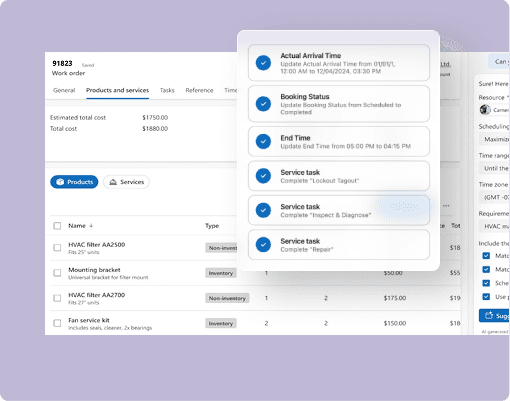Uncheck the second Include option checkbox
The width and height of the screenshot is (510, 401).
(x=486, y=269)
